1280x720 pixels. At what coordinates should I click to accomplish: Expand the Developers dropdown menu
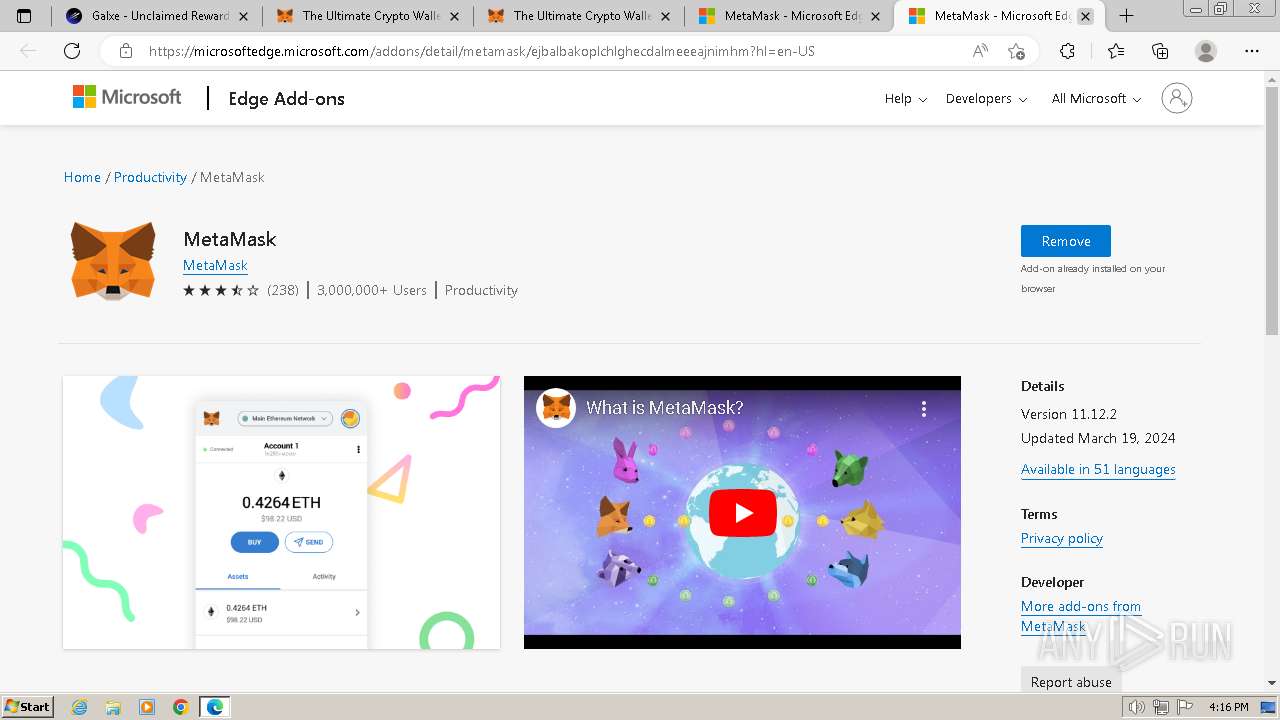pyautogui.click(x=986, y=98)
